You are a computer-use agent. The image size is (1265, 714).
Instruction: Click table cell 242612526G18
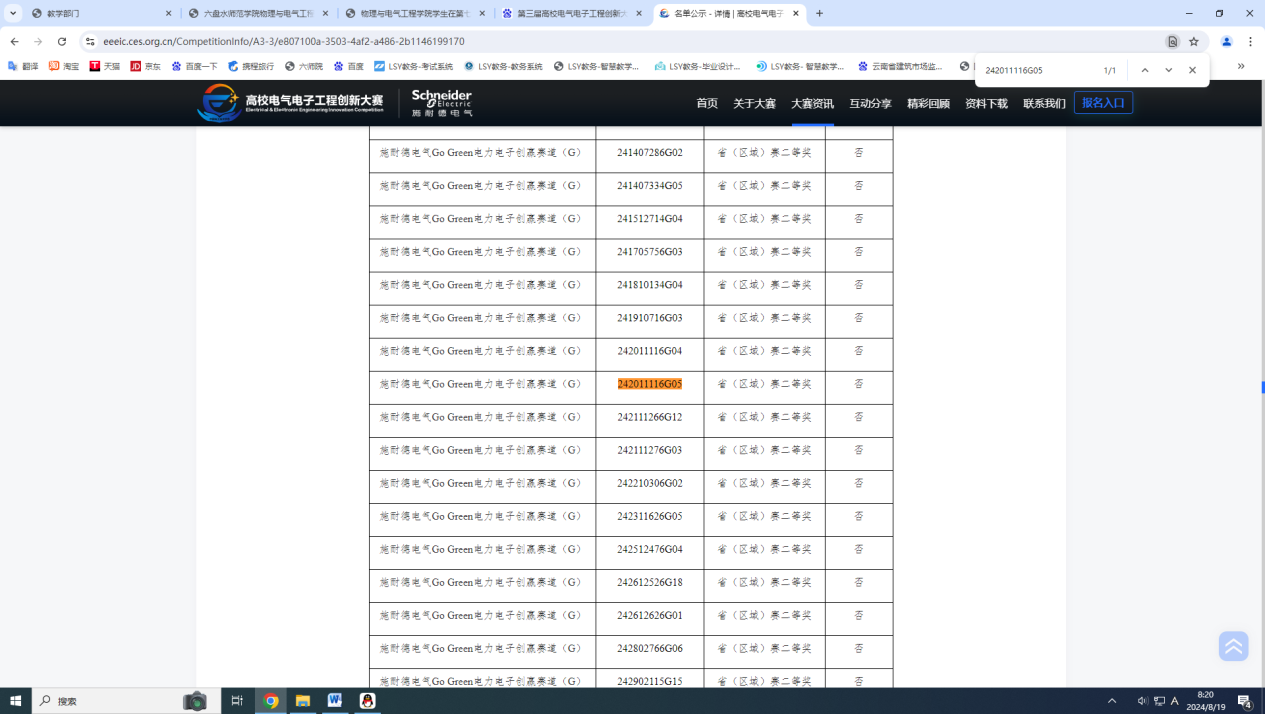[650, 582]
